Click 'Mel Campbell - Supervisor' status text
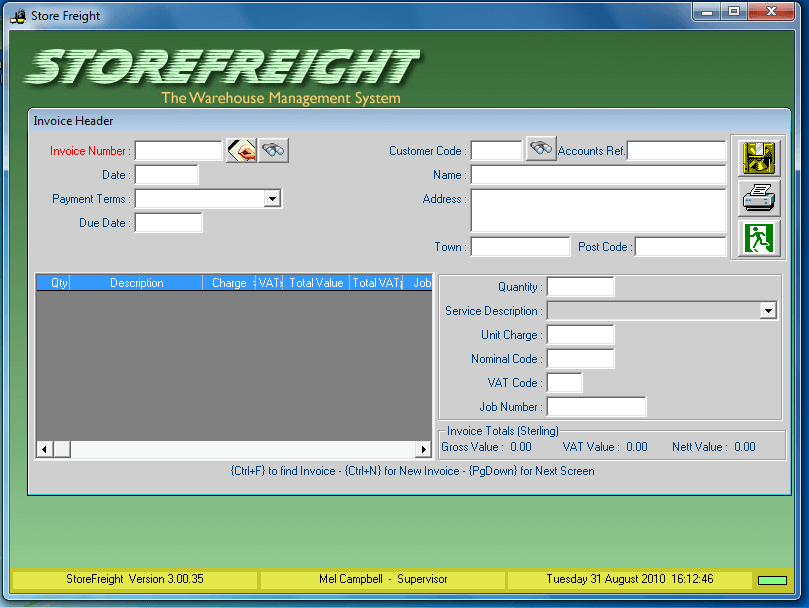Viewport: 809px width, 608px height. 383,579
